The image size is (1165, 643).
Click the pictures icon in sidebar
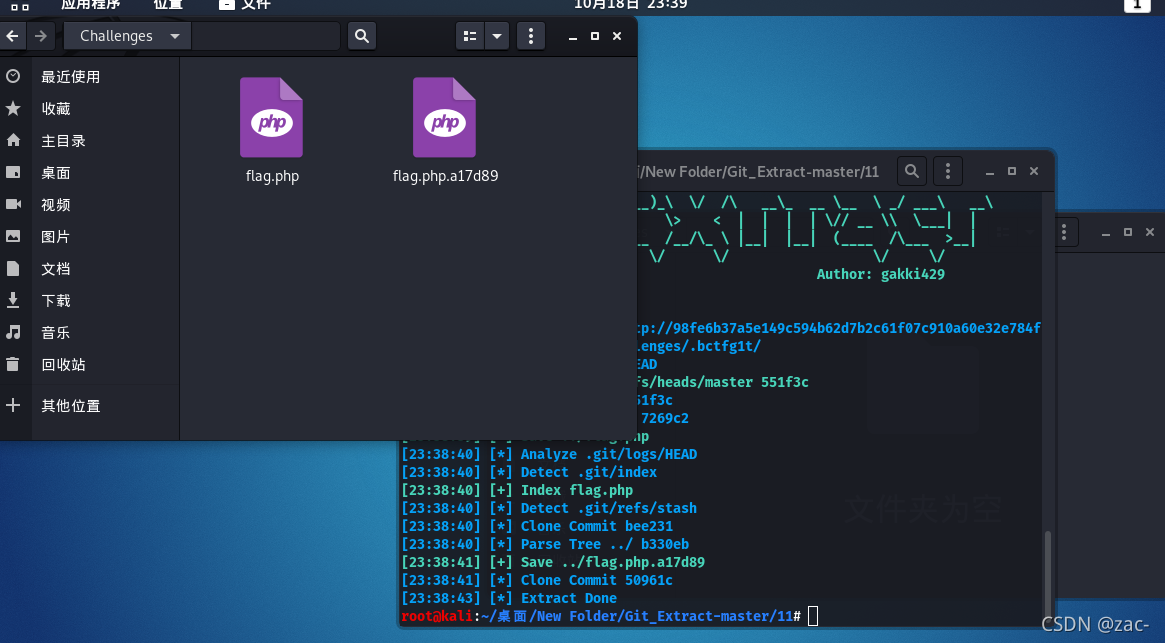(13, 236)
